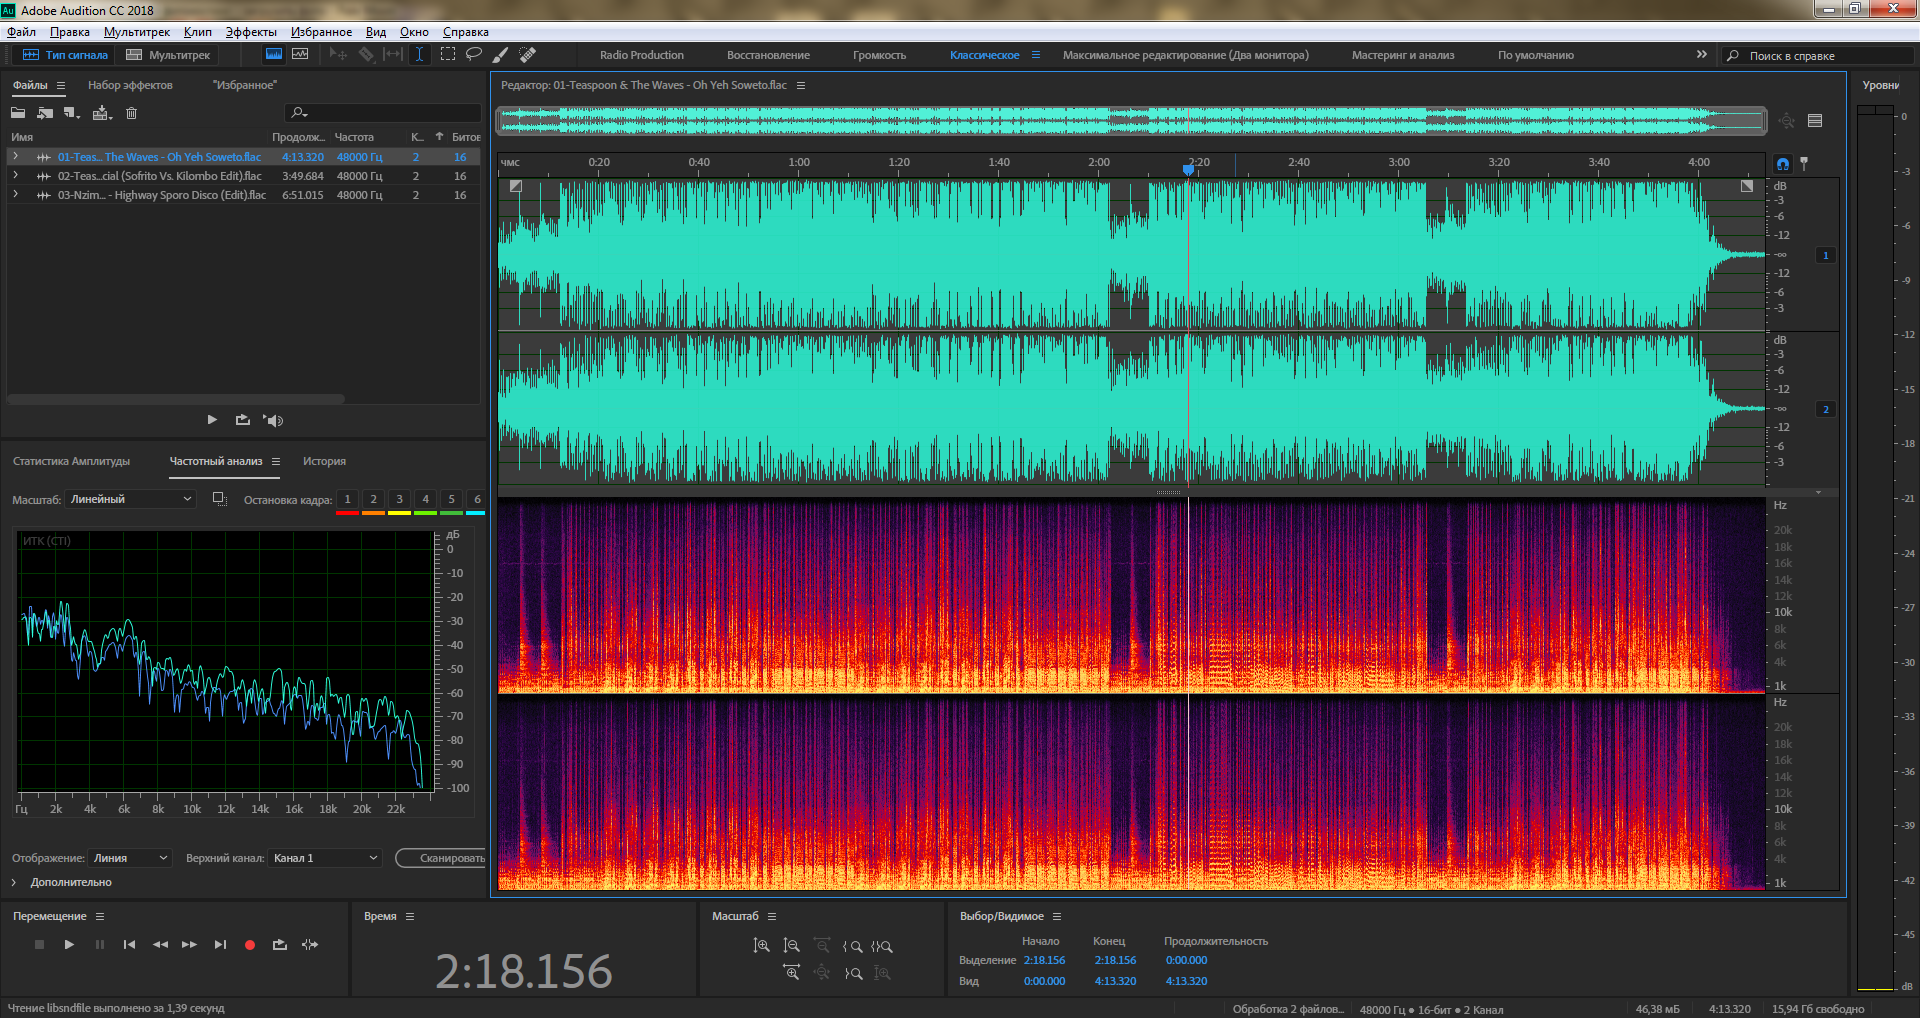Viewport: 1920px width, 1018px height.
Task: Select the Marquee Selection tool
Action: tap(447, 54)
